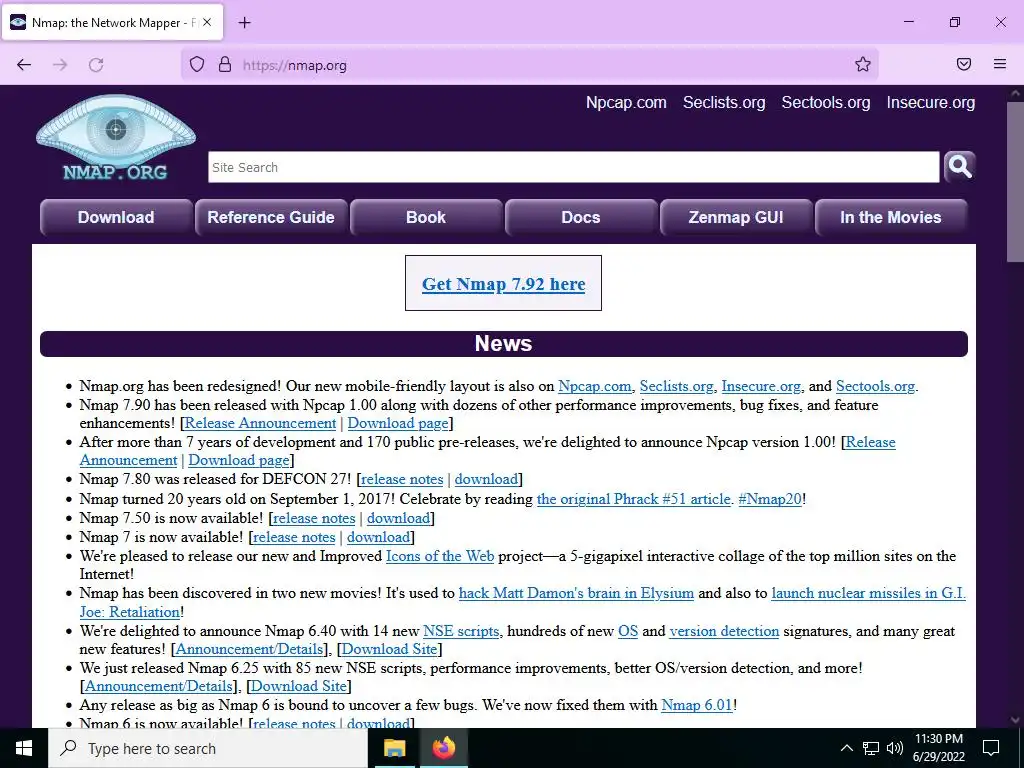1024x768 pixels.
Task: Click release notes link for Nmap 7.80
Action: point(402,479)
